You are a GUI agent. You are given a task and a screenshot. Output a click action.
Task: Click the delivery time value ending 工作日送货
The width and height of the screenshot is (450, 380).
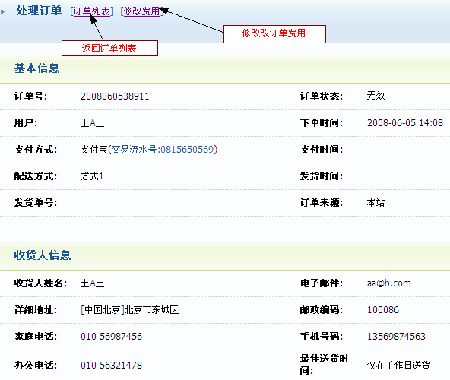point(398,365)
